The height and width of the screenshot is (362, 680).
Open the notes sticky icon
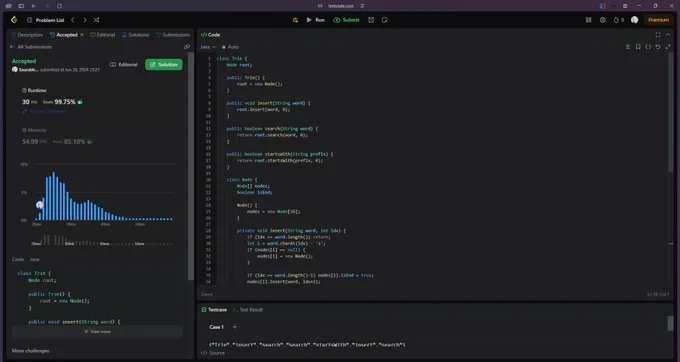384,20
